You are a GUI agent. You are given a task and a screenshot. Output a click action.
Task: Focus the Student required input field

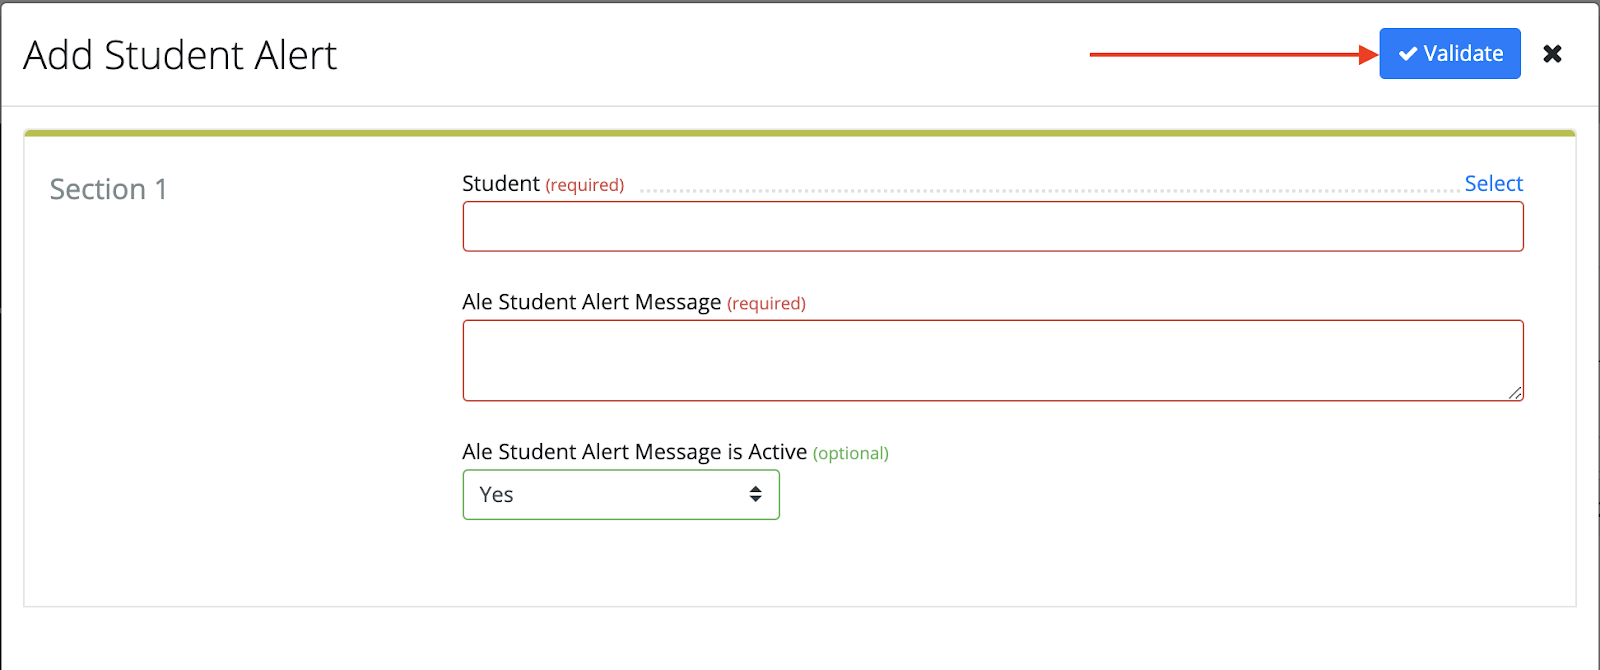coord(992,226)
